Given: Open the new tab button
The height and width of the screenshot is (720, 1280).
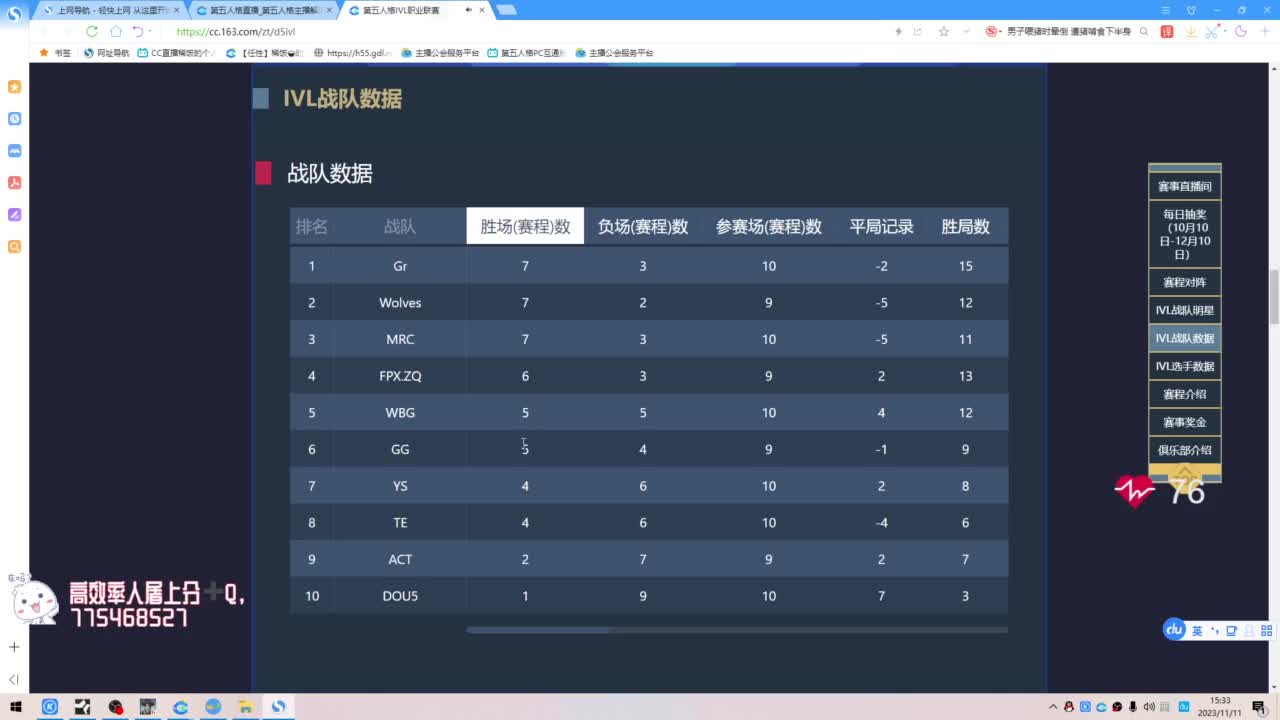Looking at the screenshot, I should click(506, 10).
